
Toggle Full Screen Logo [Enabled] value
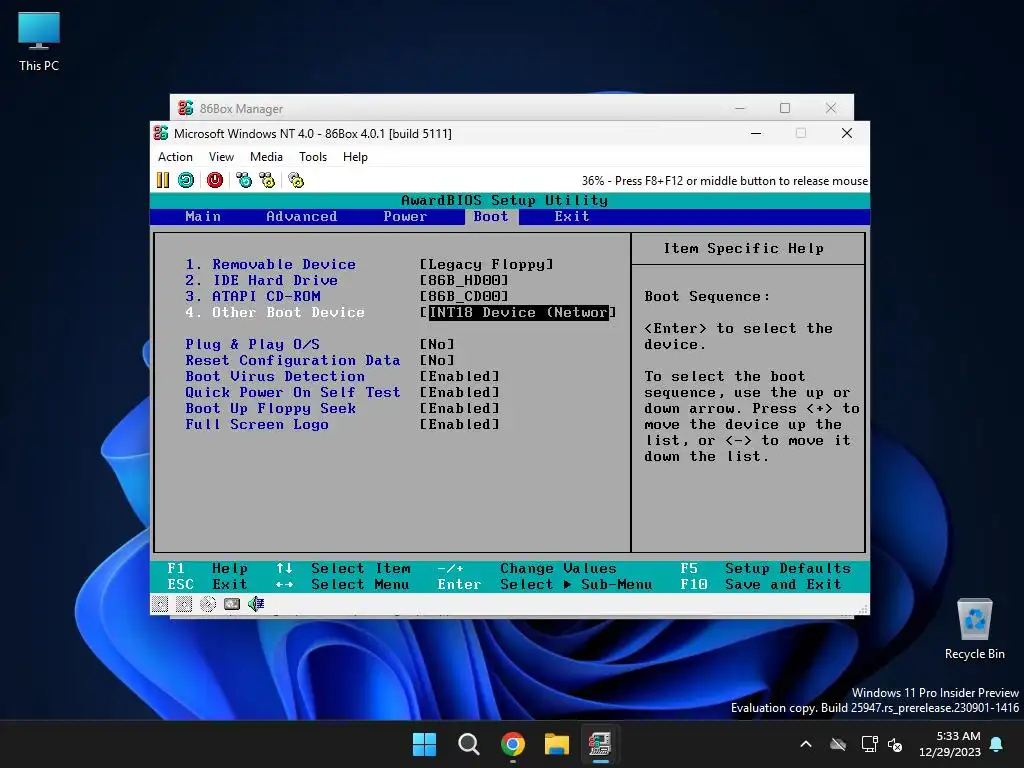coord(460,424)
